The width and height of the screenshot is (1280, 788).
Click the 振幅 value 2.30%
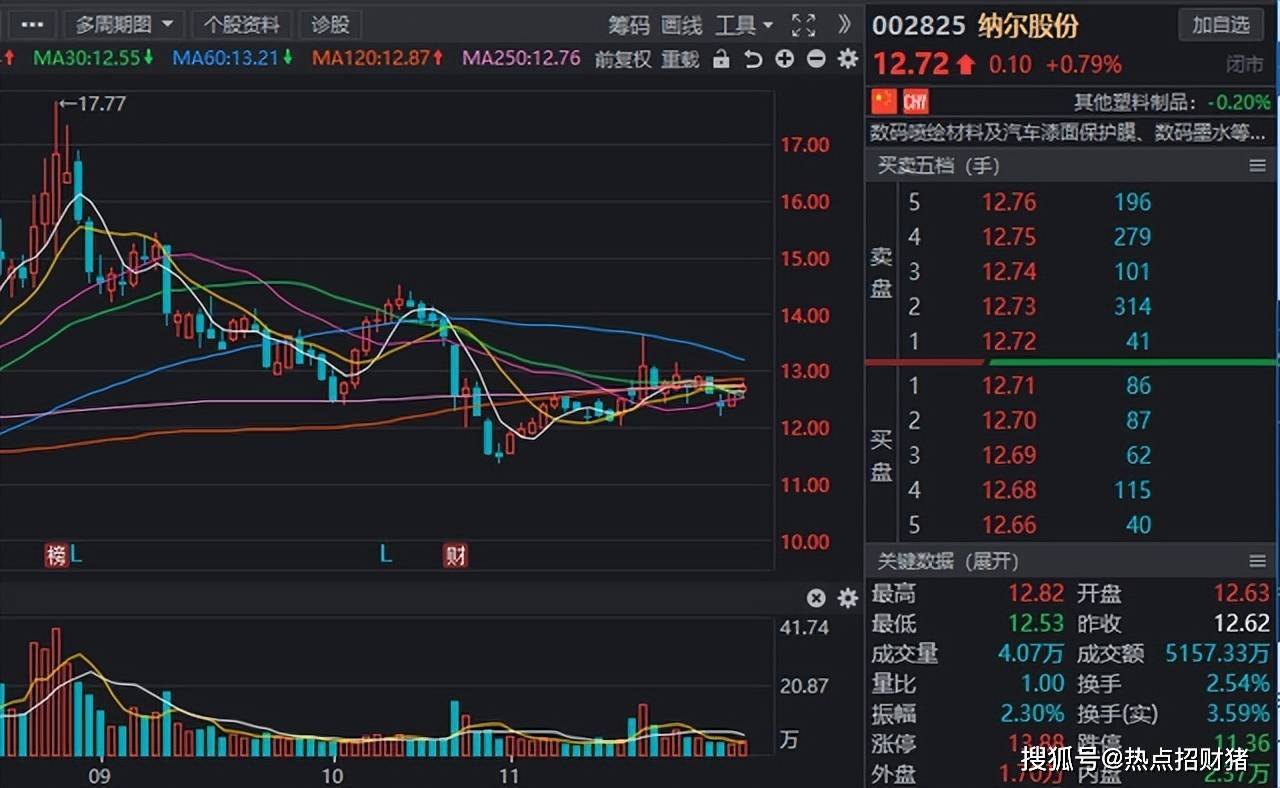1033,714
